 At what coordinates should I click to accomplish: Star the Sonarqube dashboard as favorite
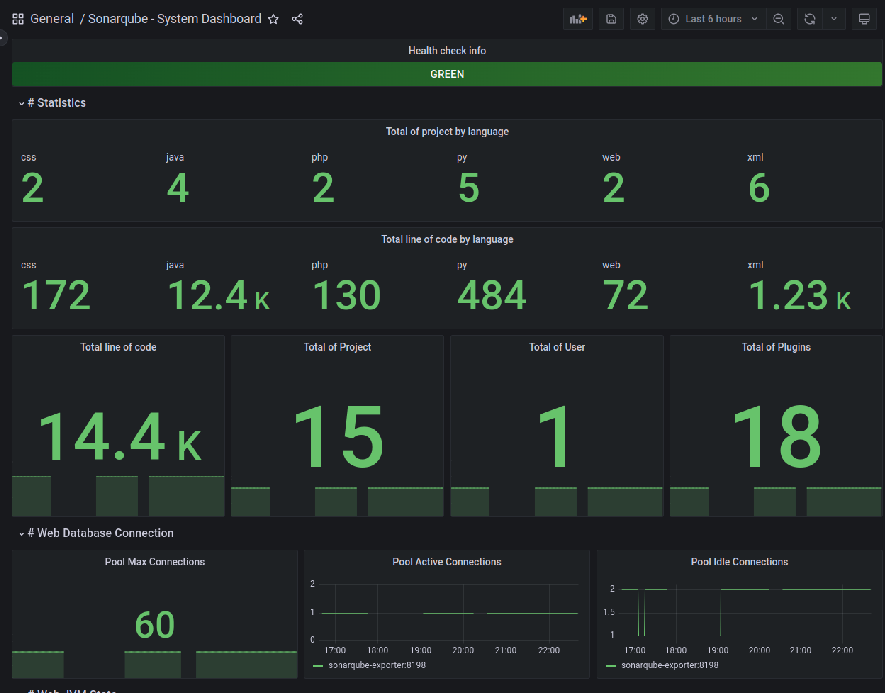click(273, 19)
